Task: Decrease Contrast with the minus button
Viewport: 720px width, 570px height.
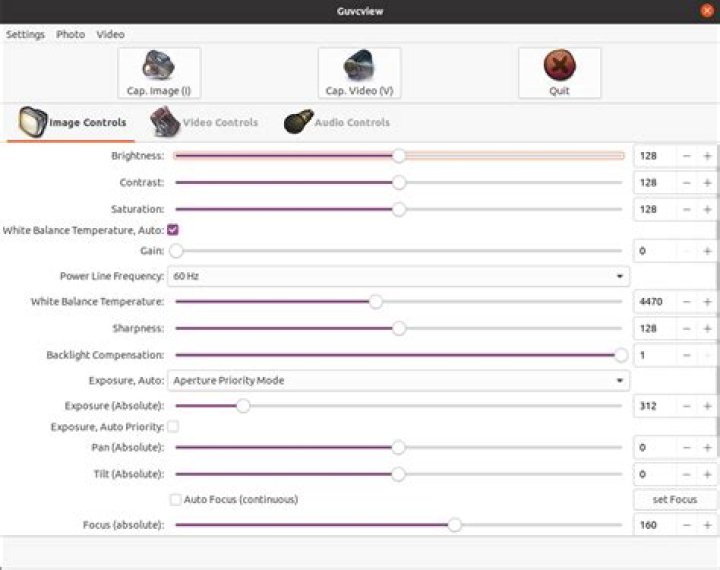Action: coord(686,183)
